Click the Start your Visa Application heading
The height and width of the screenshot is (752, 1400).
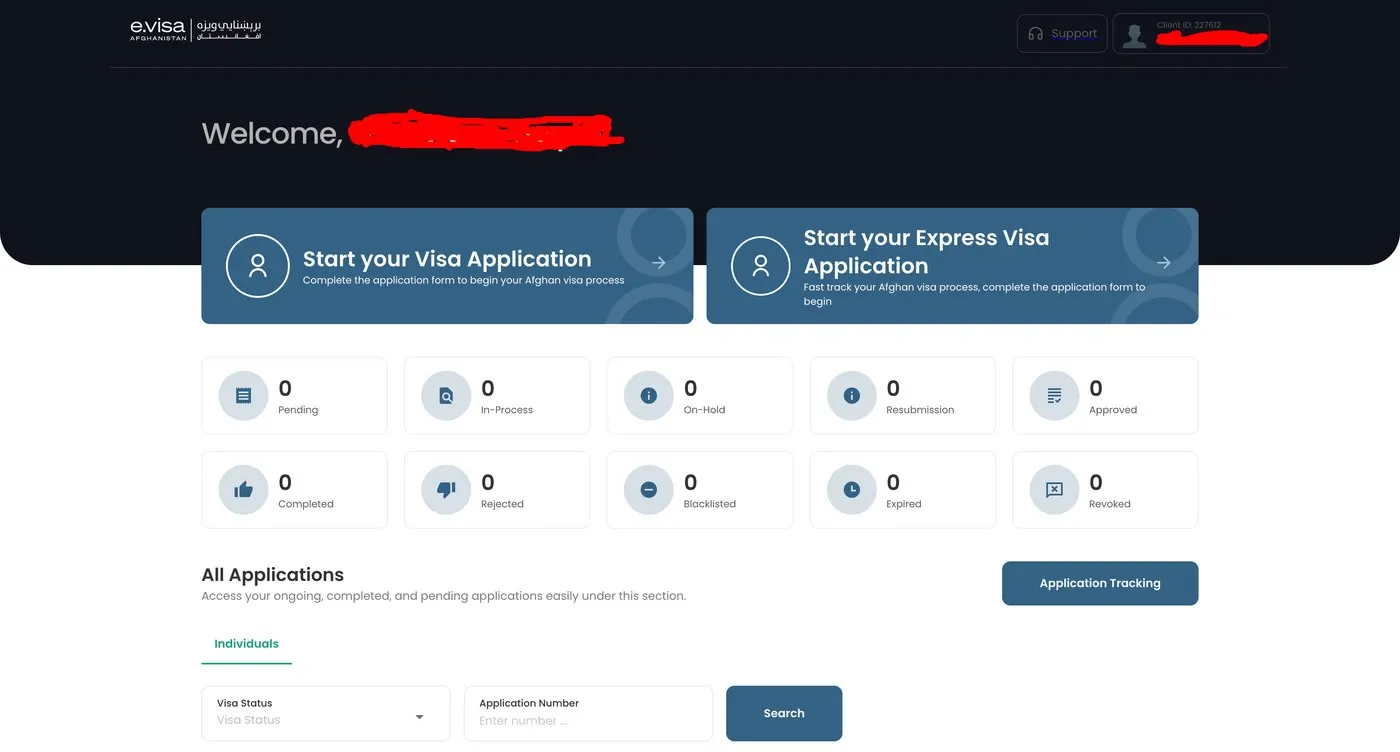[447, 259]
